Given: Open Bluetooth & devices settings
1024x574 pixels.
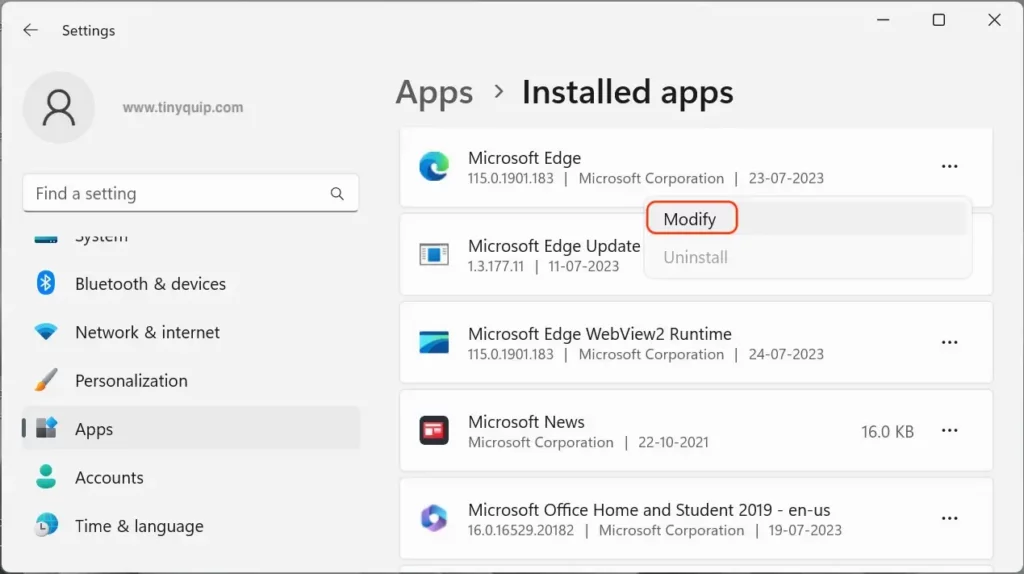Looking at the screenshot, I should (191, 283).
